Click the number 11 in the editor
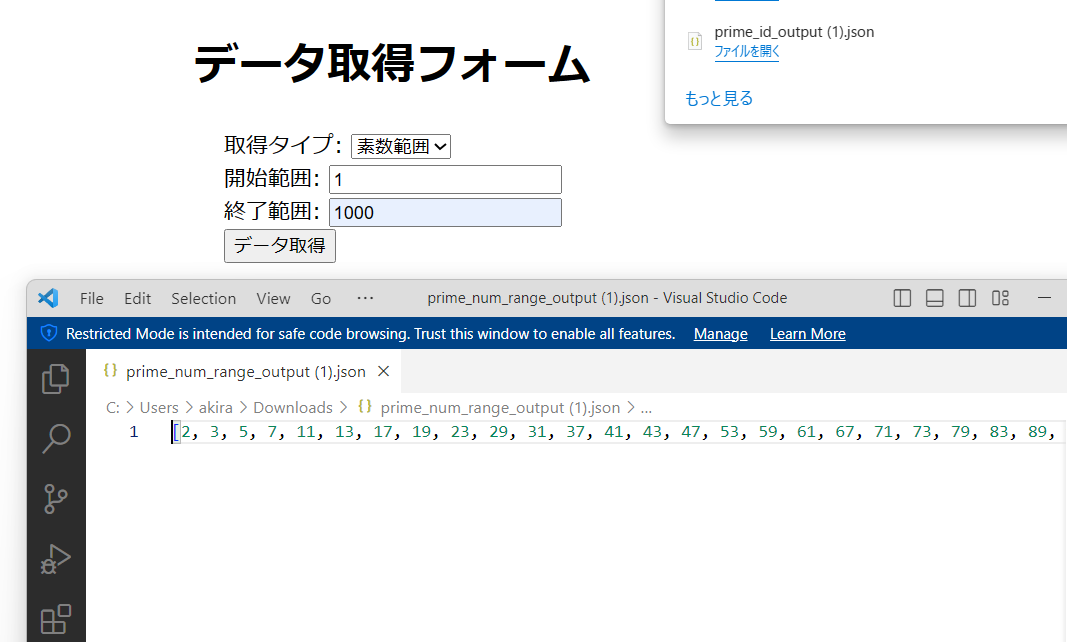The image size is (1067, 642). click(x=306, y=432)
